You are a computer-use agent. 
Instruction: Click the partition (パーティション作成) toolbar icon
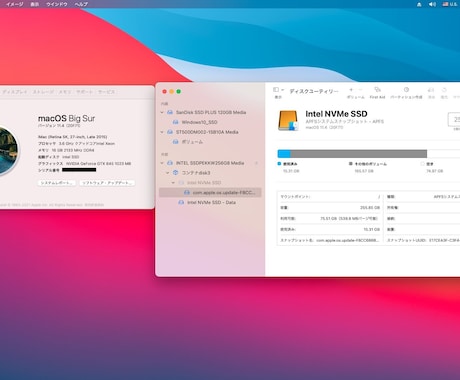coord(406,90)
